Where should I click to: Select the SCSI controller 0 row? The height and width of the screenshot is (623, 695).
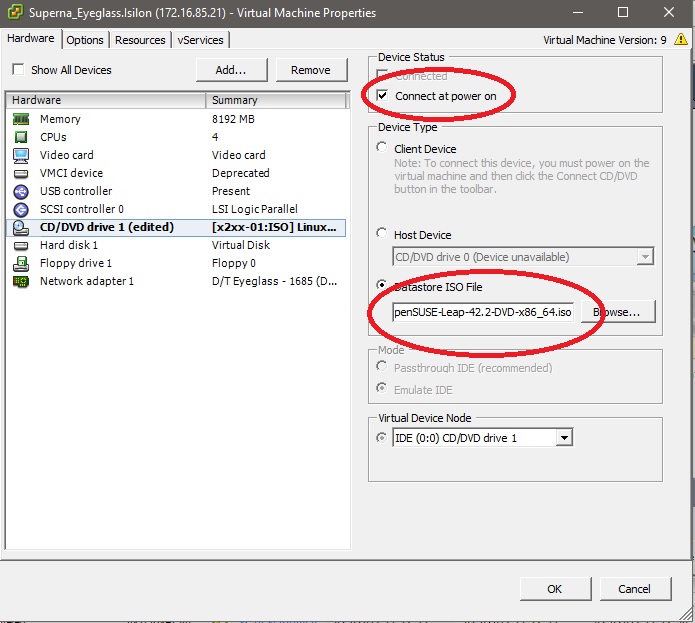(176, 209)
